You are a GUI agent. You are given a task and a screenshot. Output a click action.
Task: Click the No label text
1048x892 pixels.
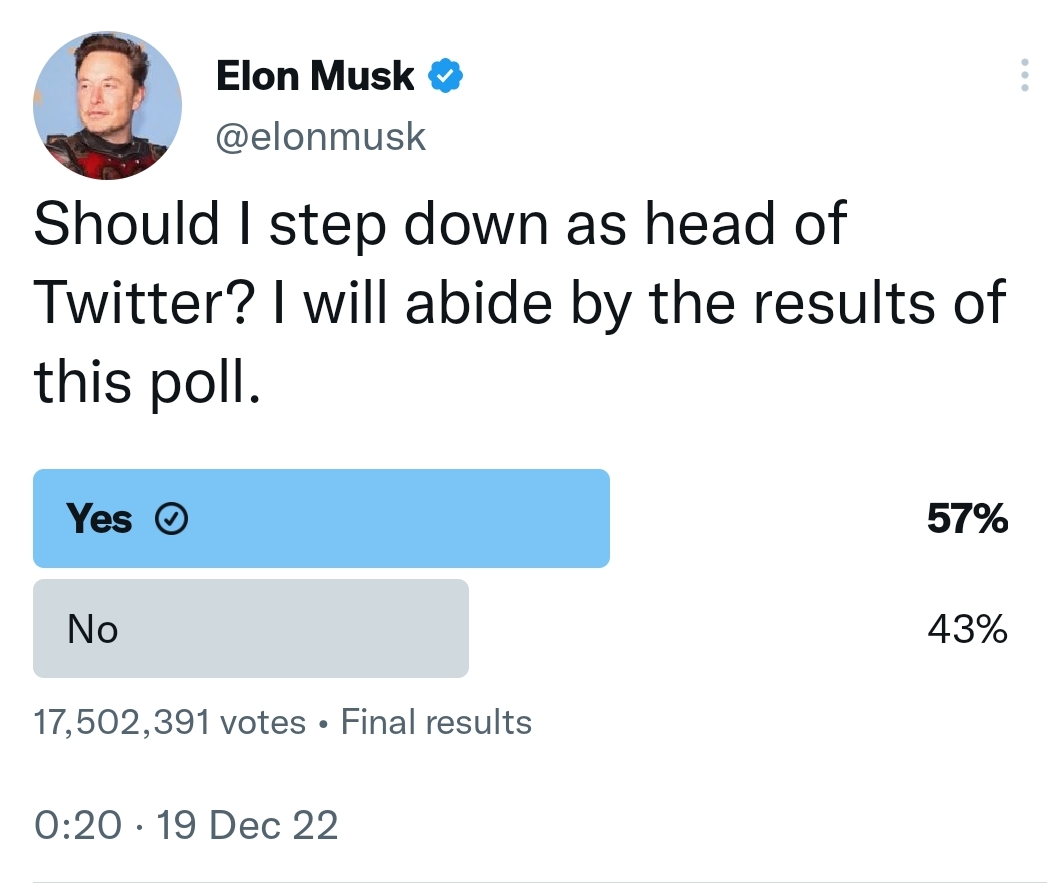coord(92,629)
